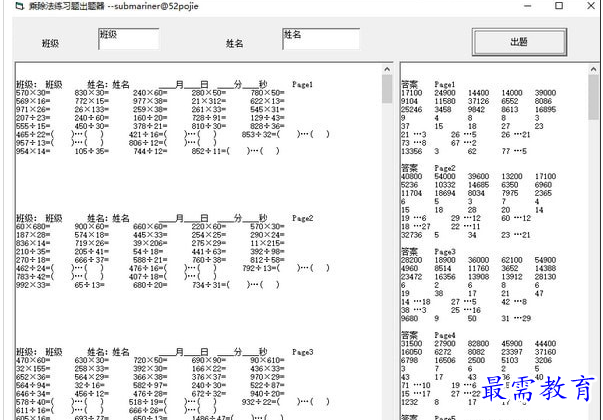Click down arrow of the problems pane scrollbar
The image size is (603, 420).
(386, 413)
